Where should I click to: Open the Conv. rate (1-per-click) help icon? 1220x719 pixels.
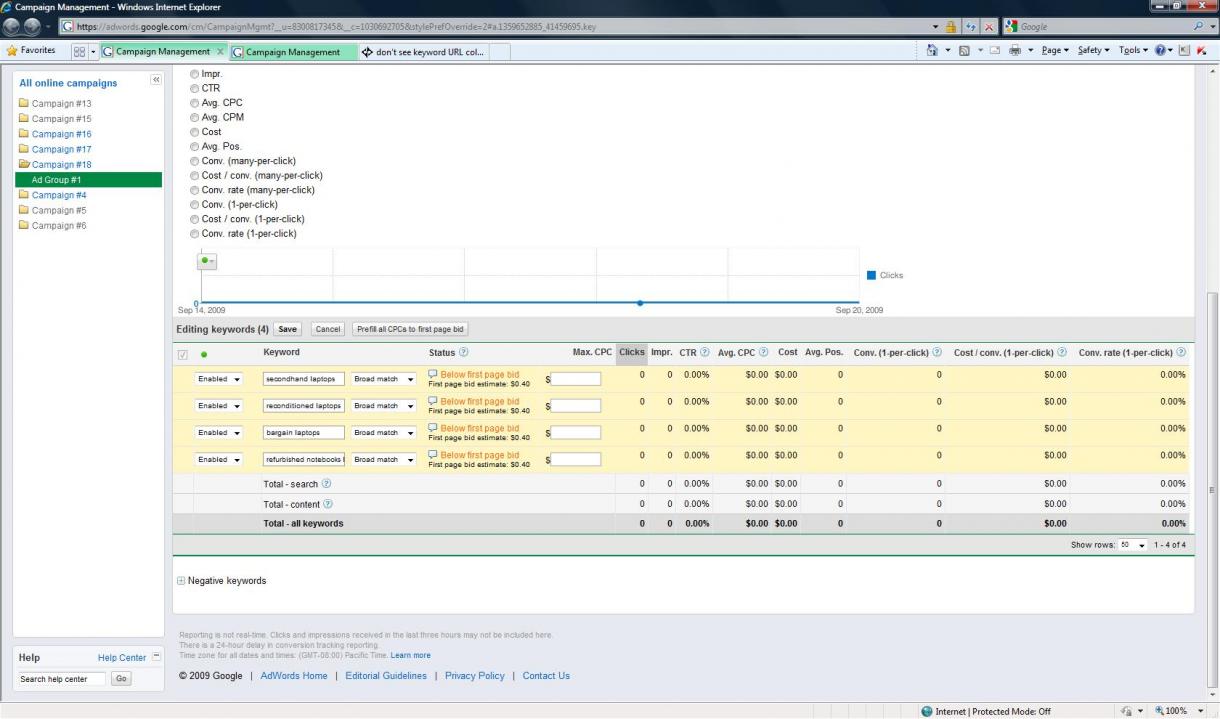point(1181,352)
